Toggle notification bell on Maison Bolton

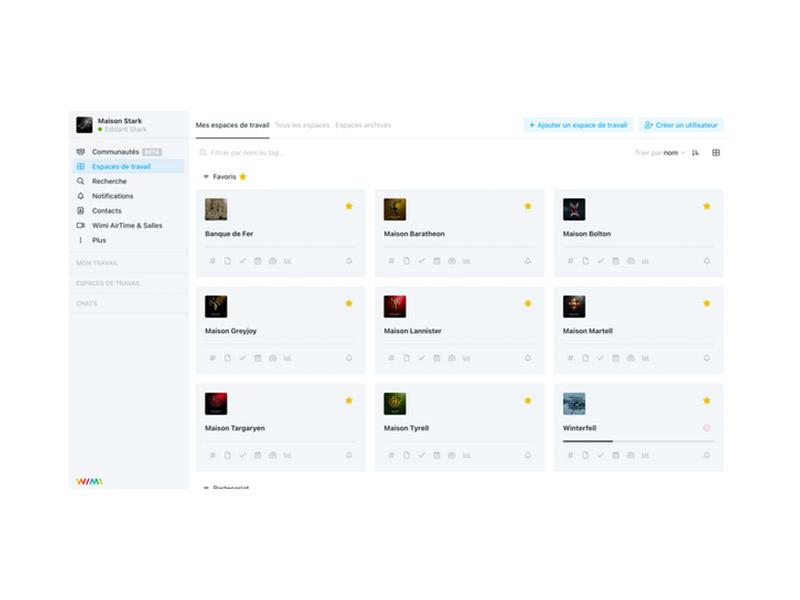707,261
